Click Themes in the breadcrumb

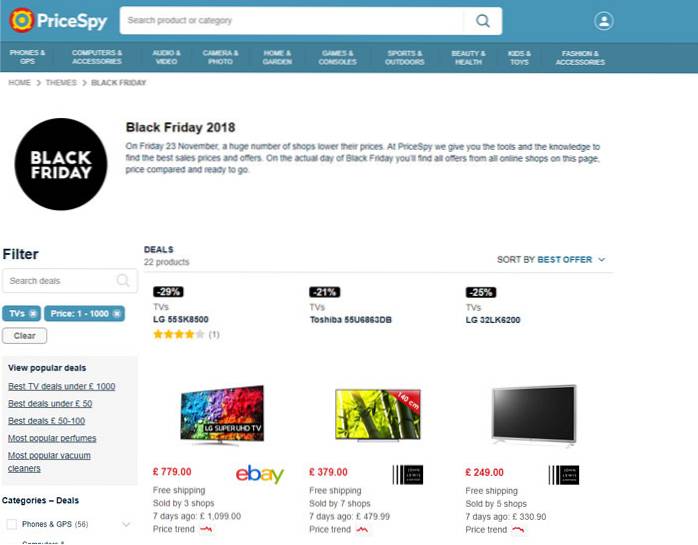(61, 83)
